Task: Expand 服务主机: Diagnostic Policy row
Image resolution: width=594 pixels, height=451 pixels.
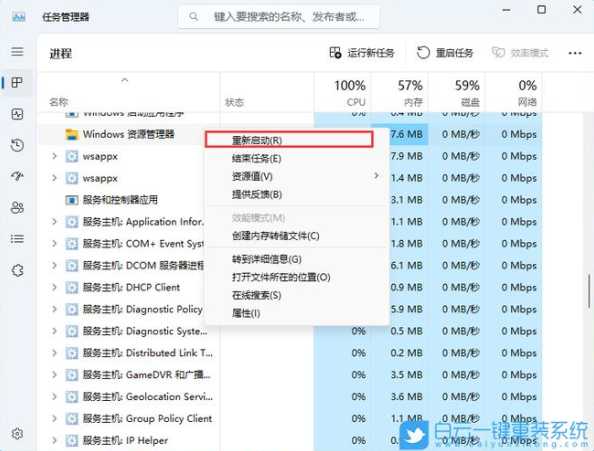Action: [x=54, y=309]
